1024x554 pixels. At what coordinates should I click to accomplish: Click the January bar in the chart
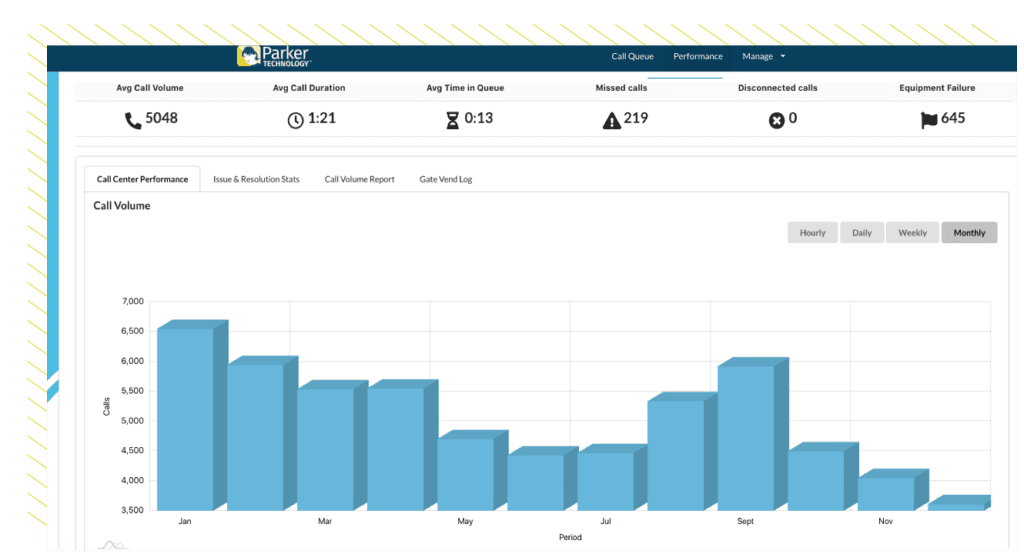coord(186,418)
